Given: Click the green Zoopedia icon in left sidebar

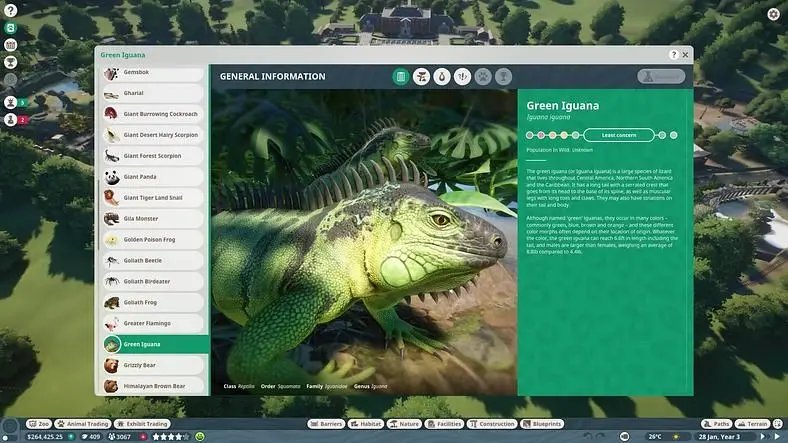Looking at the screenshot, I should 11,28.
